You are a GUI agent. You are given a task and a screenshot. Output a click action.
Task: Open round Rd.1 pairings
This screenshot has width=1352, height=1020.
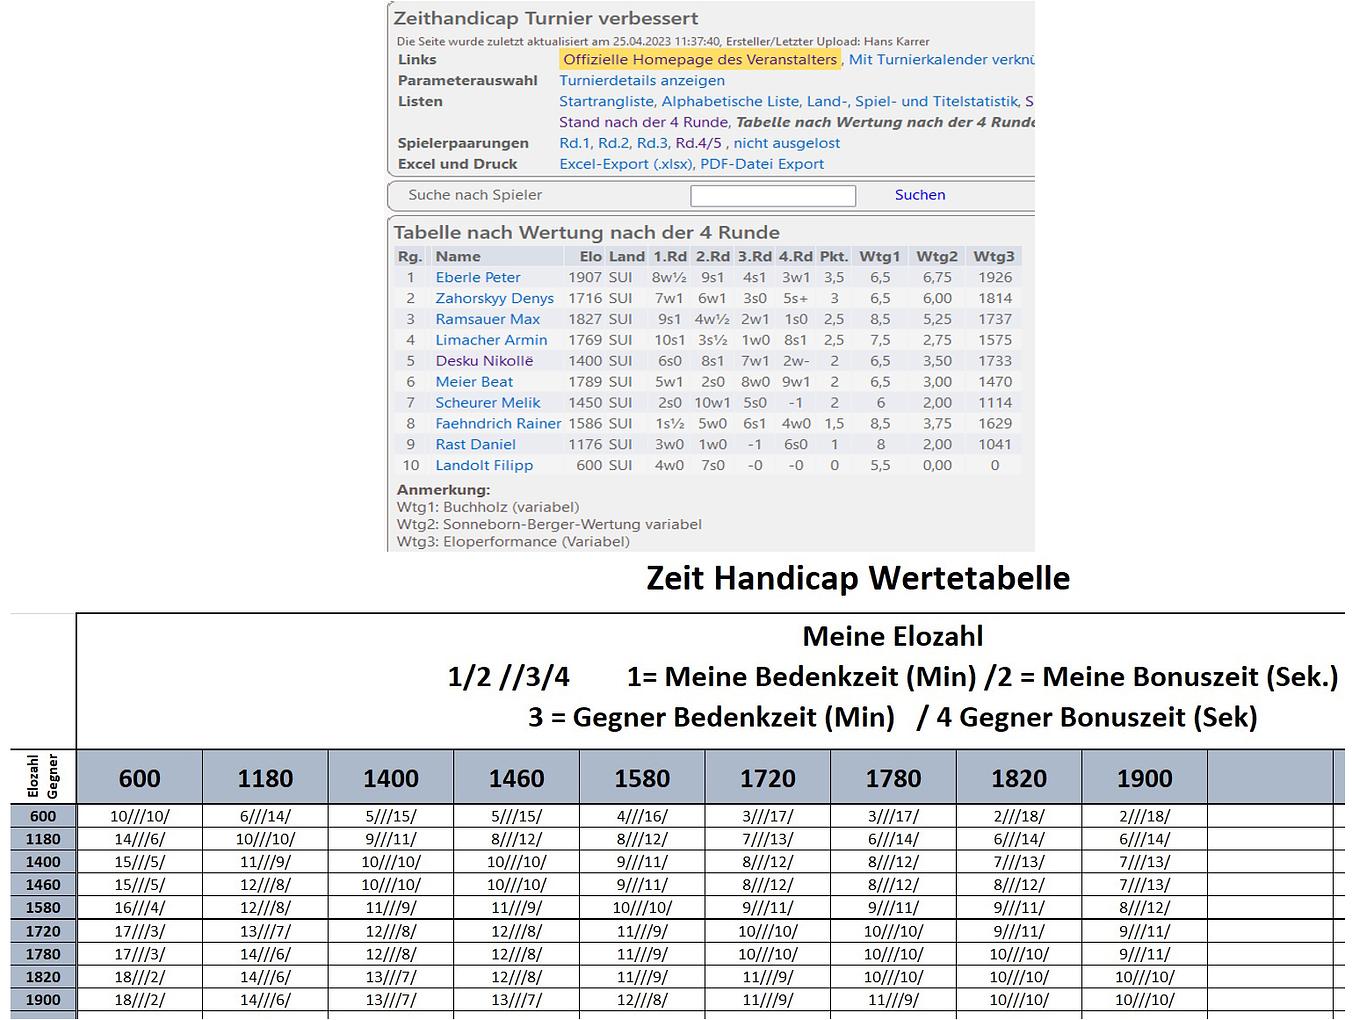574,144
